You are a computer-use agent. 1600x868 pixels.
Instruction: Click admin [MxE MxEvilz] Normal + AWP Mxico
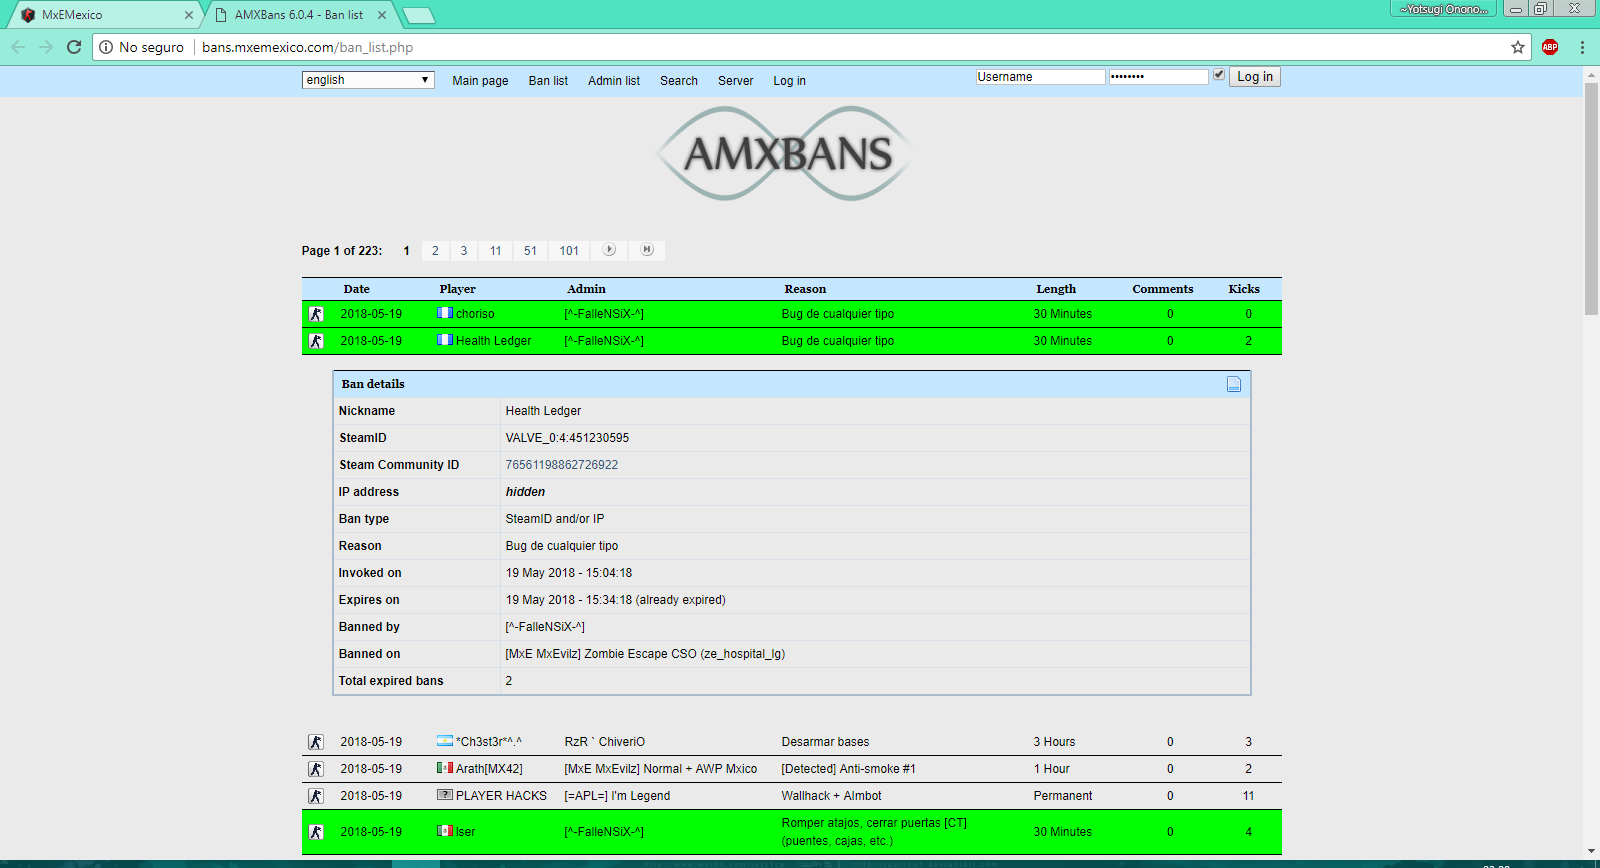click(x=660, y=769)
